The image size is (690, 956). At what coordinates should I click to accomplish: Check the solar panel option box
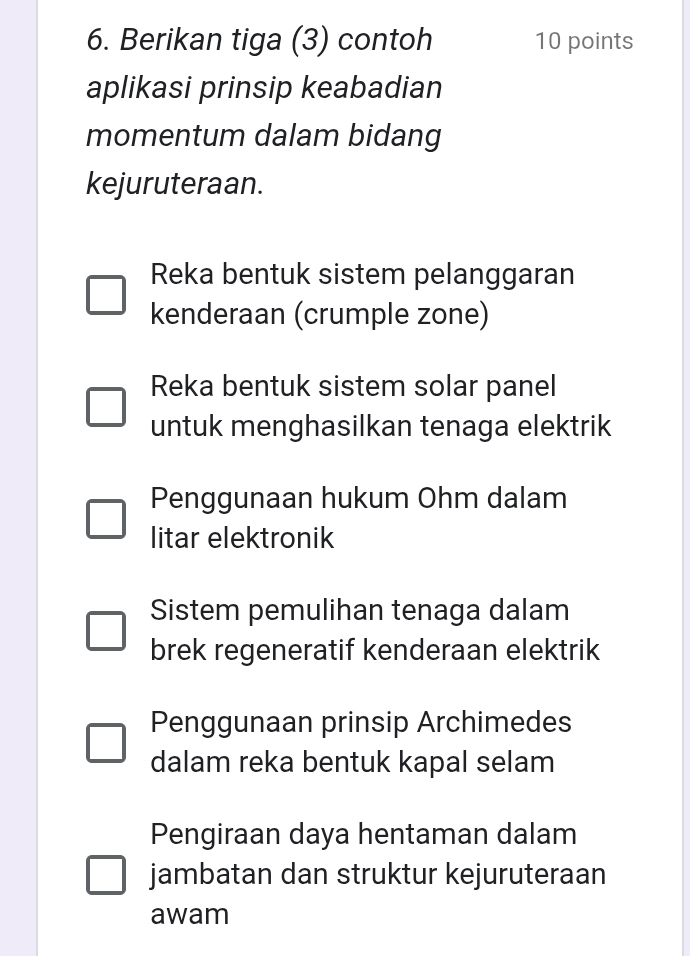(106, 407)
